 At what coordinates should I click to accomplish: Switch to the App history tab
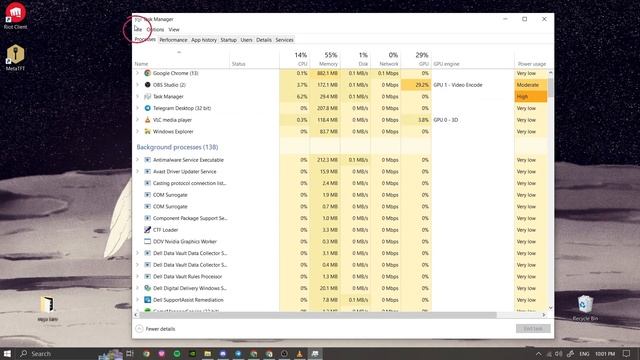204,40
